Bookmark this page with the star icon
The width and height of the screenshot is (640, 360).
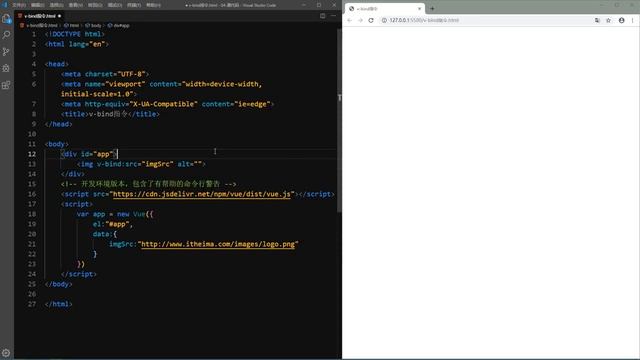pyautogui.click(x=609, y=20)
